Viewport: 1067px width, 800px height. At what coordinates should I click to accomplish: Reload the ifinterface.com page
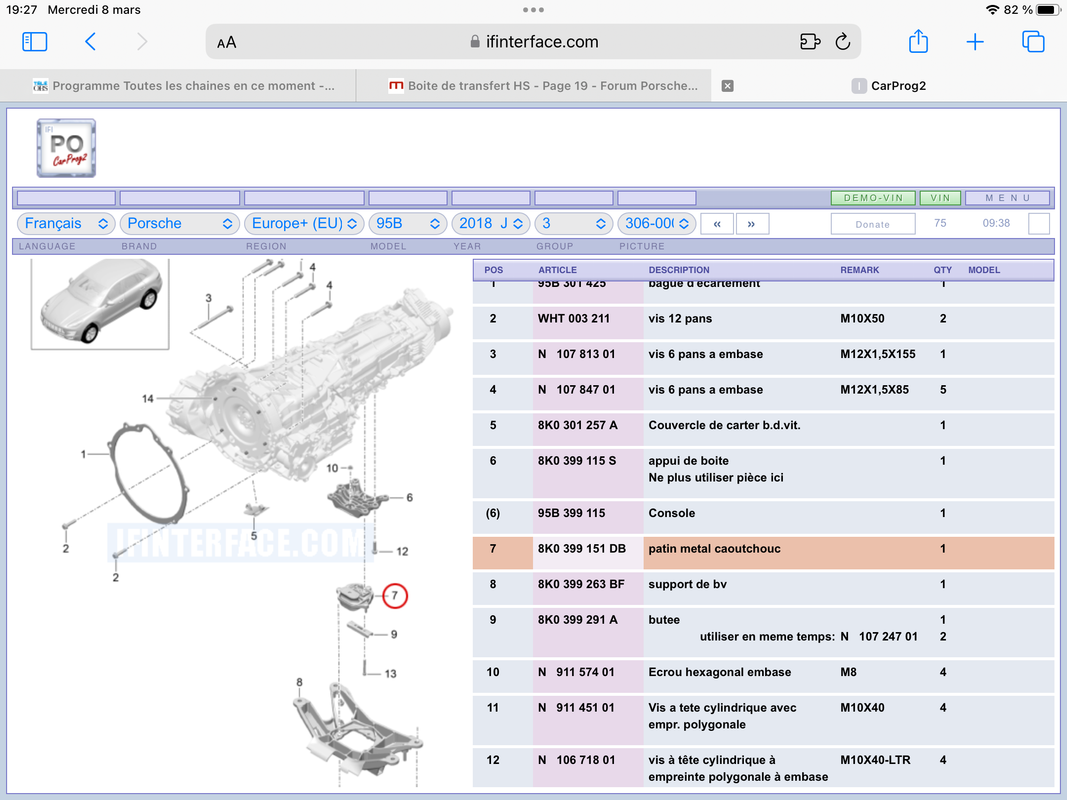(842, 41)
